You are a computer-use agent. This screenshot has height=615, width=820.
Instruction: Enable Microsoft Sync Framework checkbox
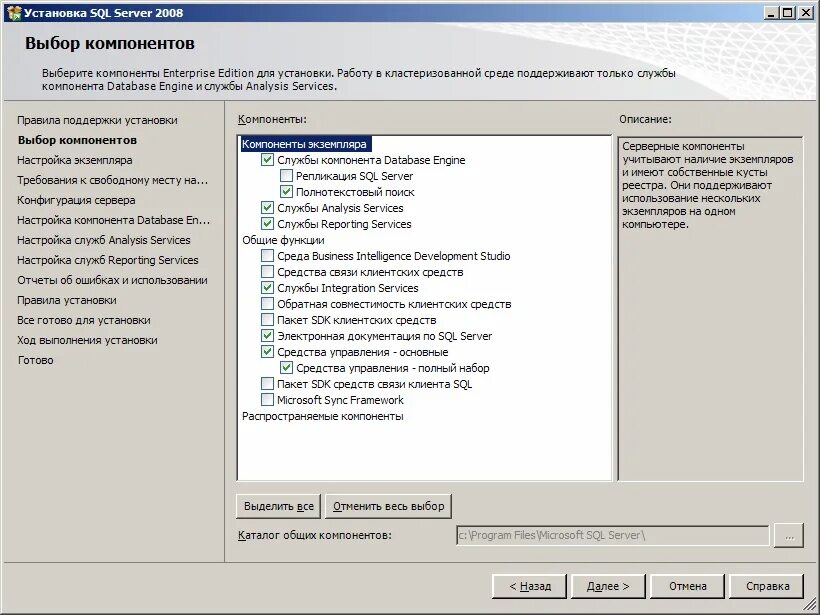(267, 400)
